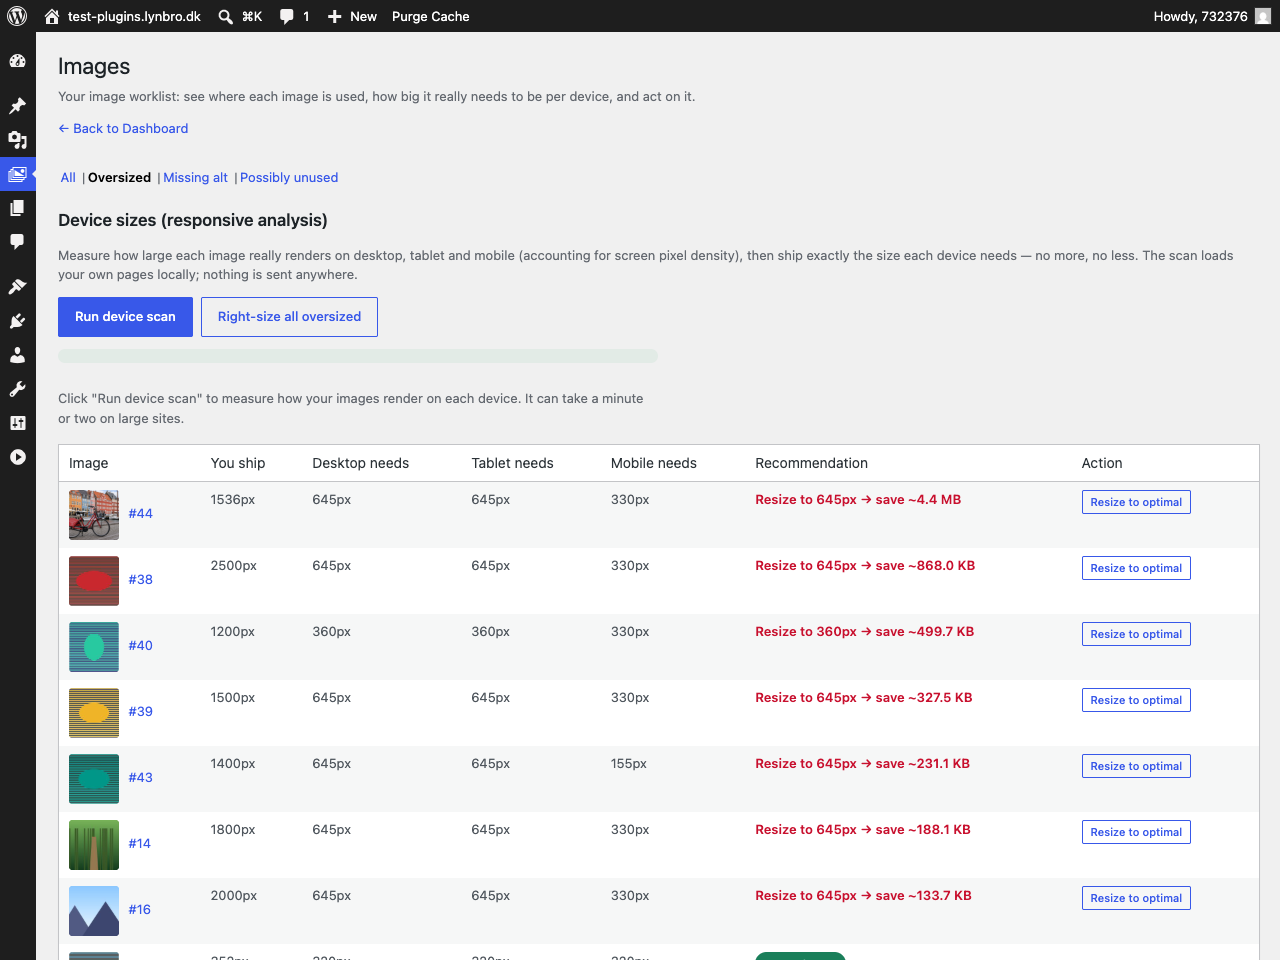Viewport: 1280px width, 960px height.
Task: Open the WordPress logo menu
Action: pos(17,16)
